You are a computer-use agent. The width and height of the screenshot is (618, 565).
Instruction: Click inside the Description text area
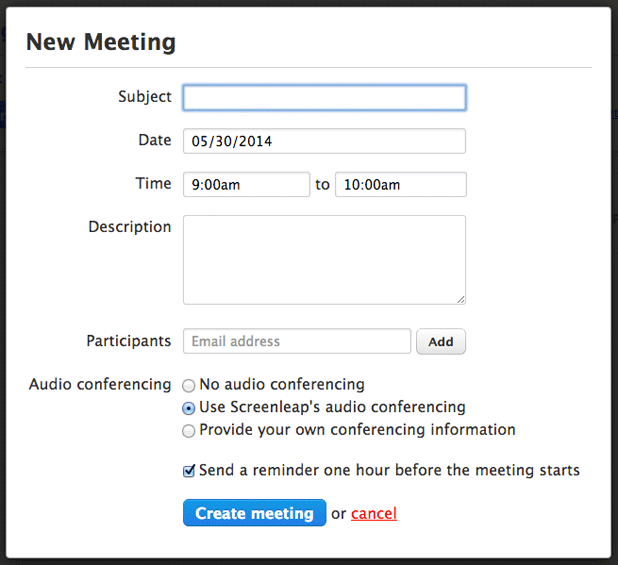point(324,259)
